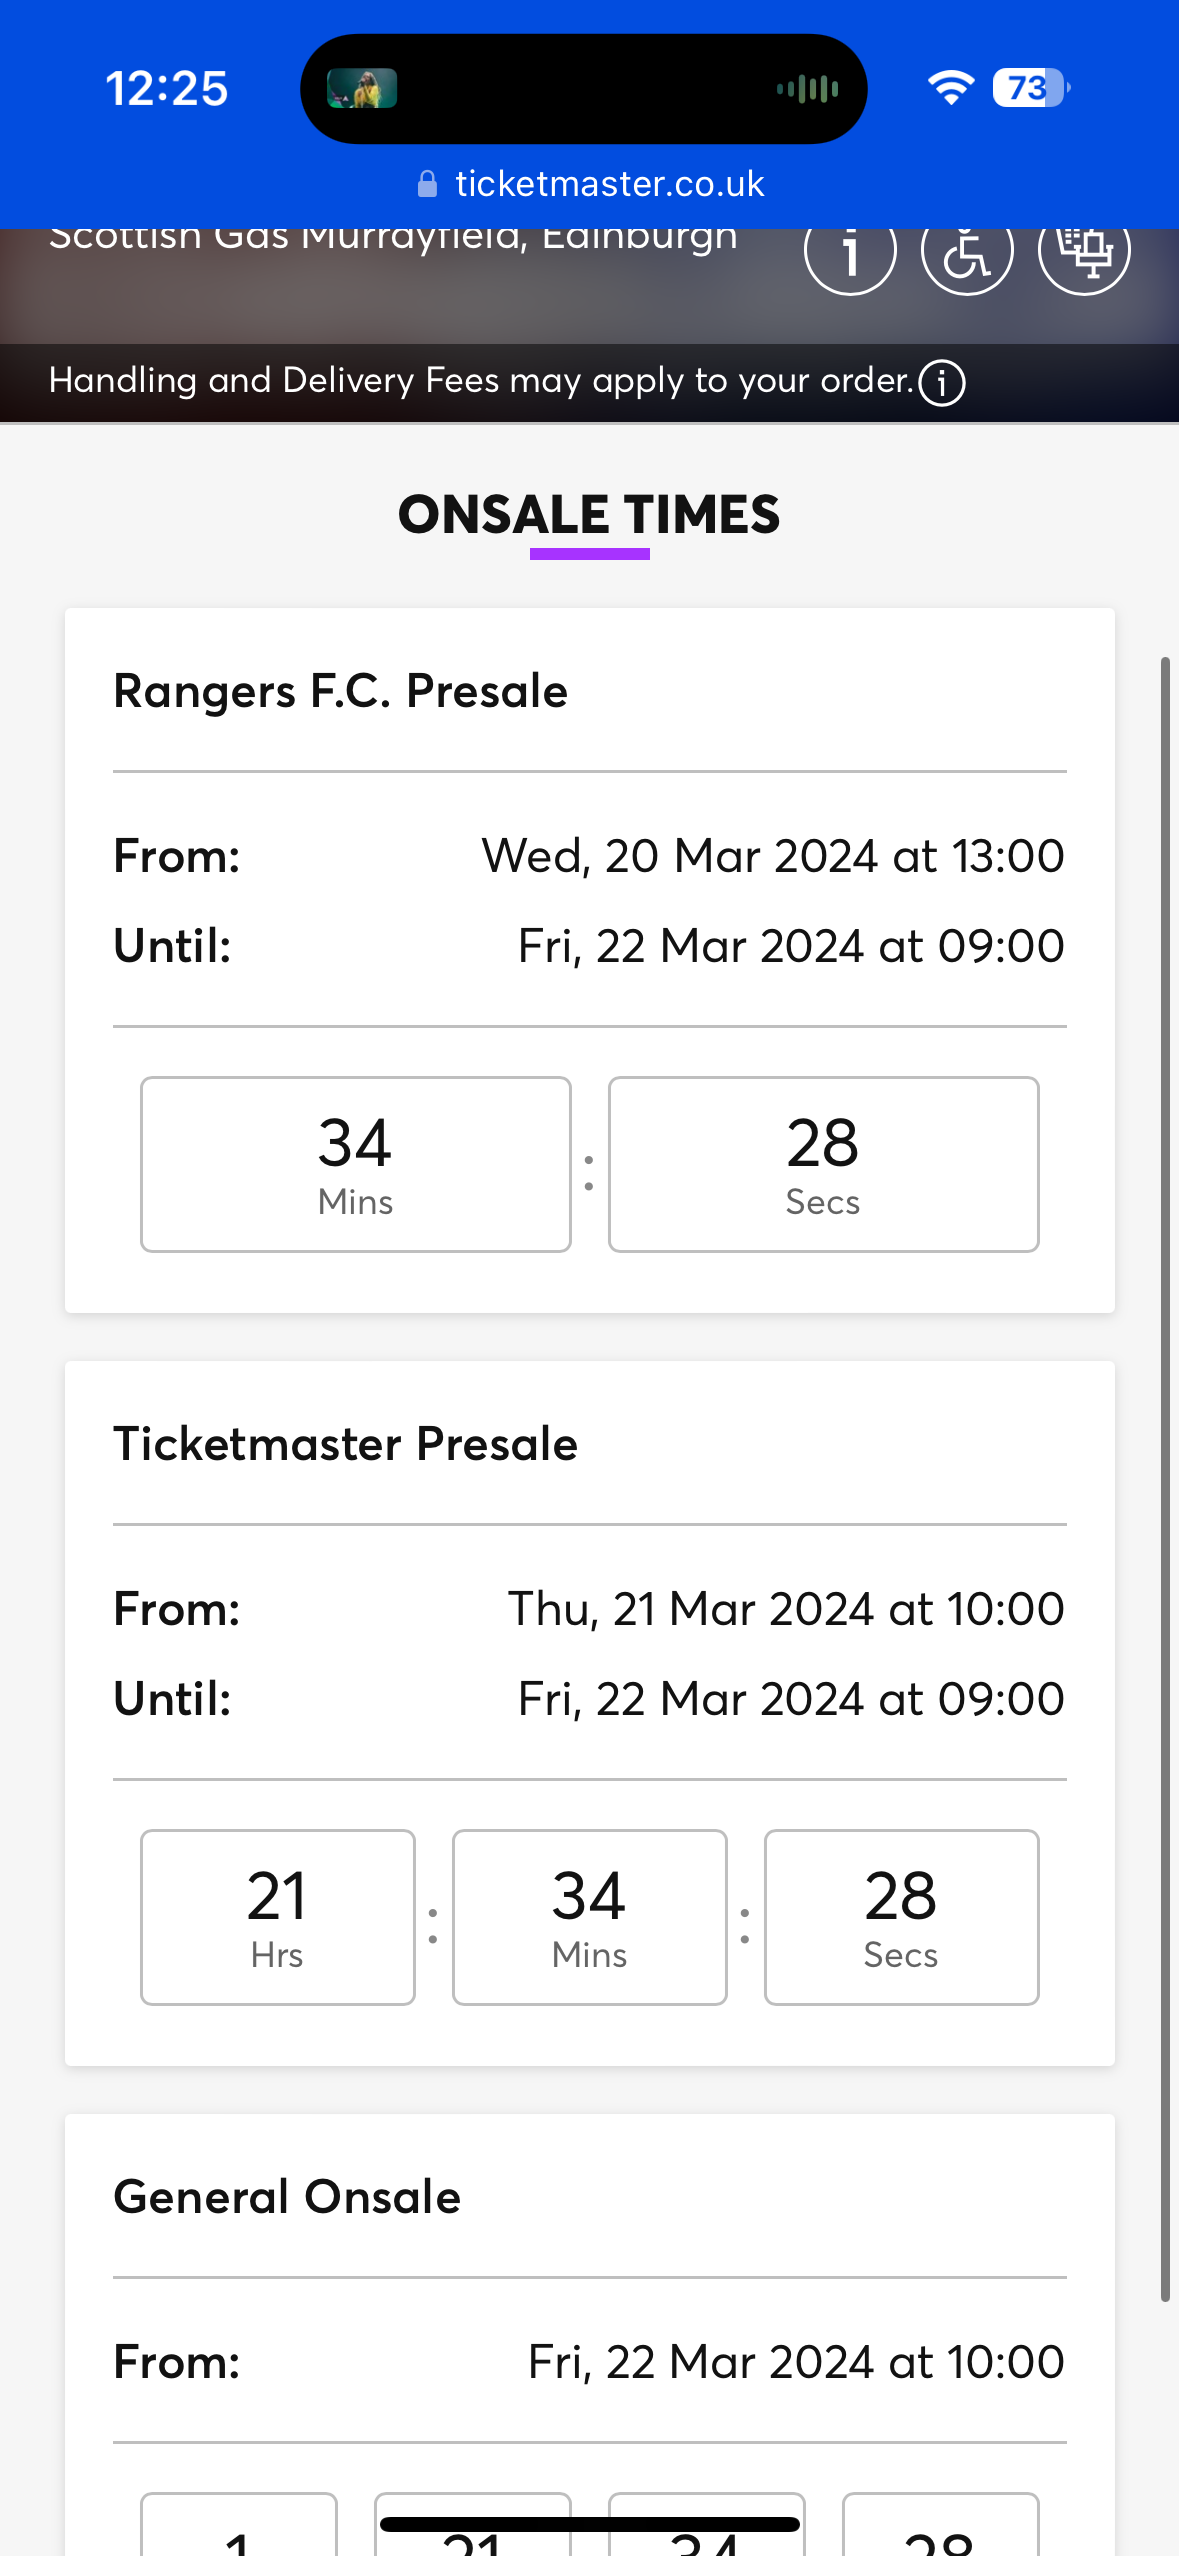1179x2556 pixels.
Task: Tap the 12:25 status bar clock
Action: coord(167,88)
